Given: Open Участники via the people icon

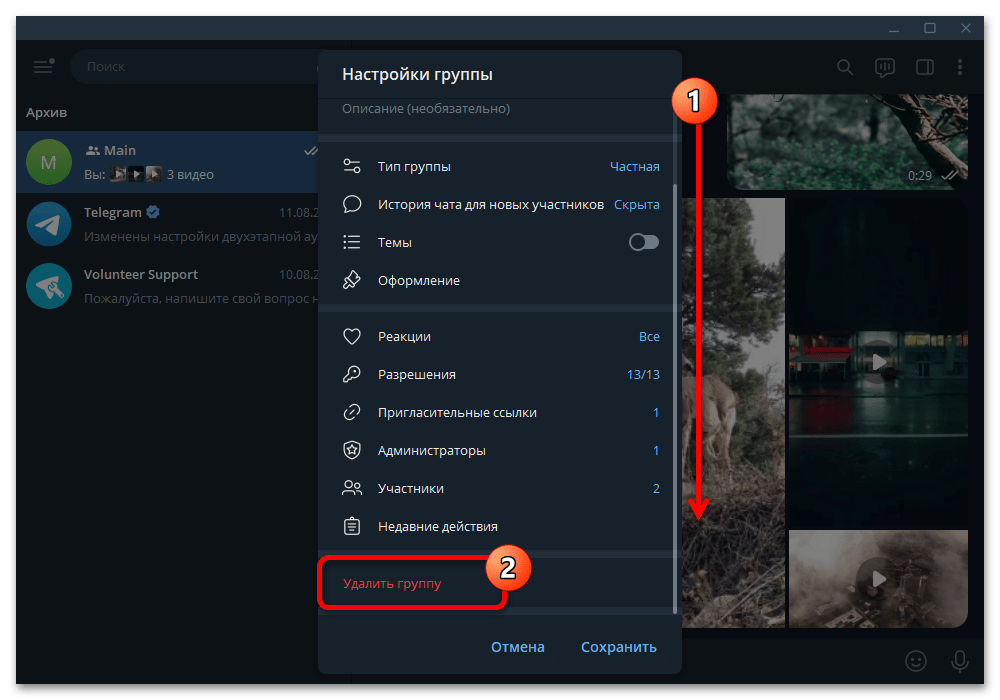Looking at the screenshot, I should click(x=352, y=488).
